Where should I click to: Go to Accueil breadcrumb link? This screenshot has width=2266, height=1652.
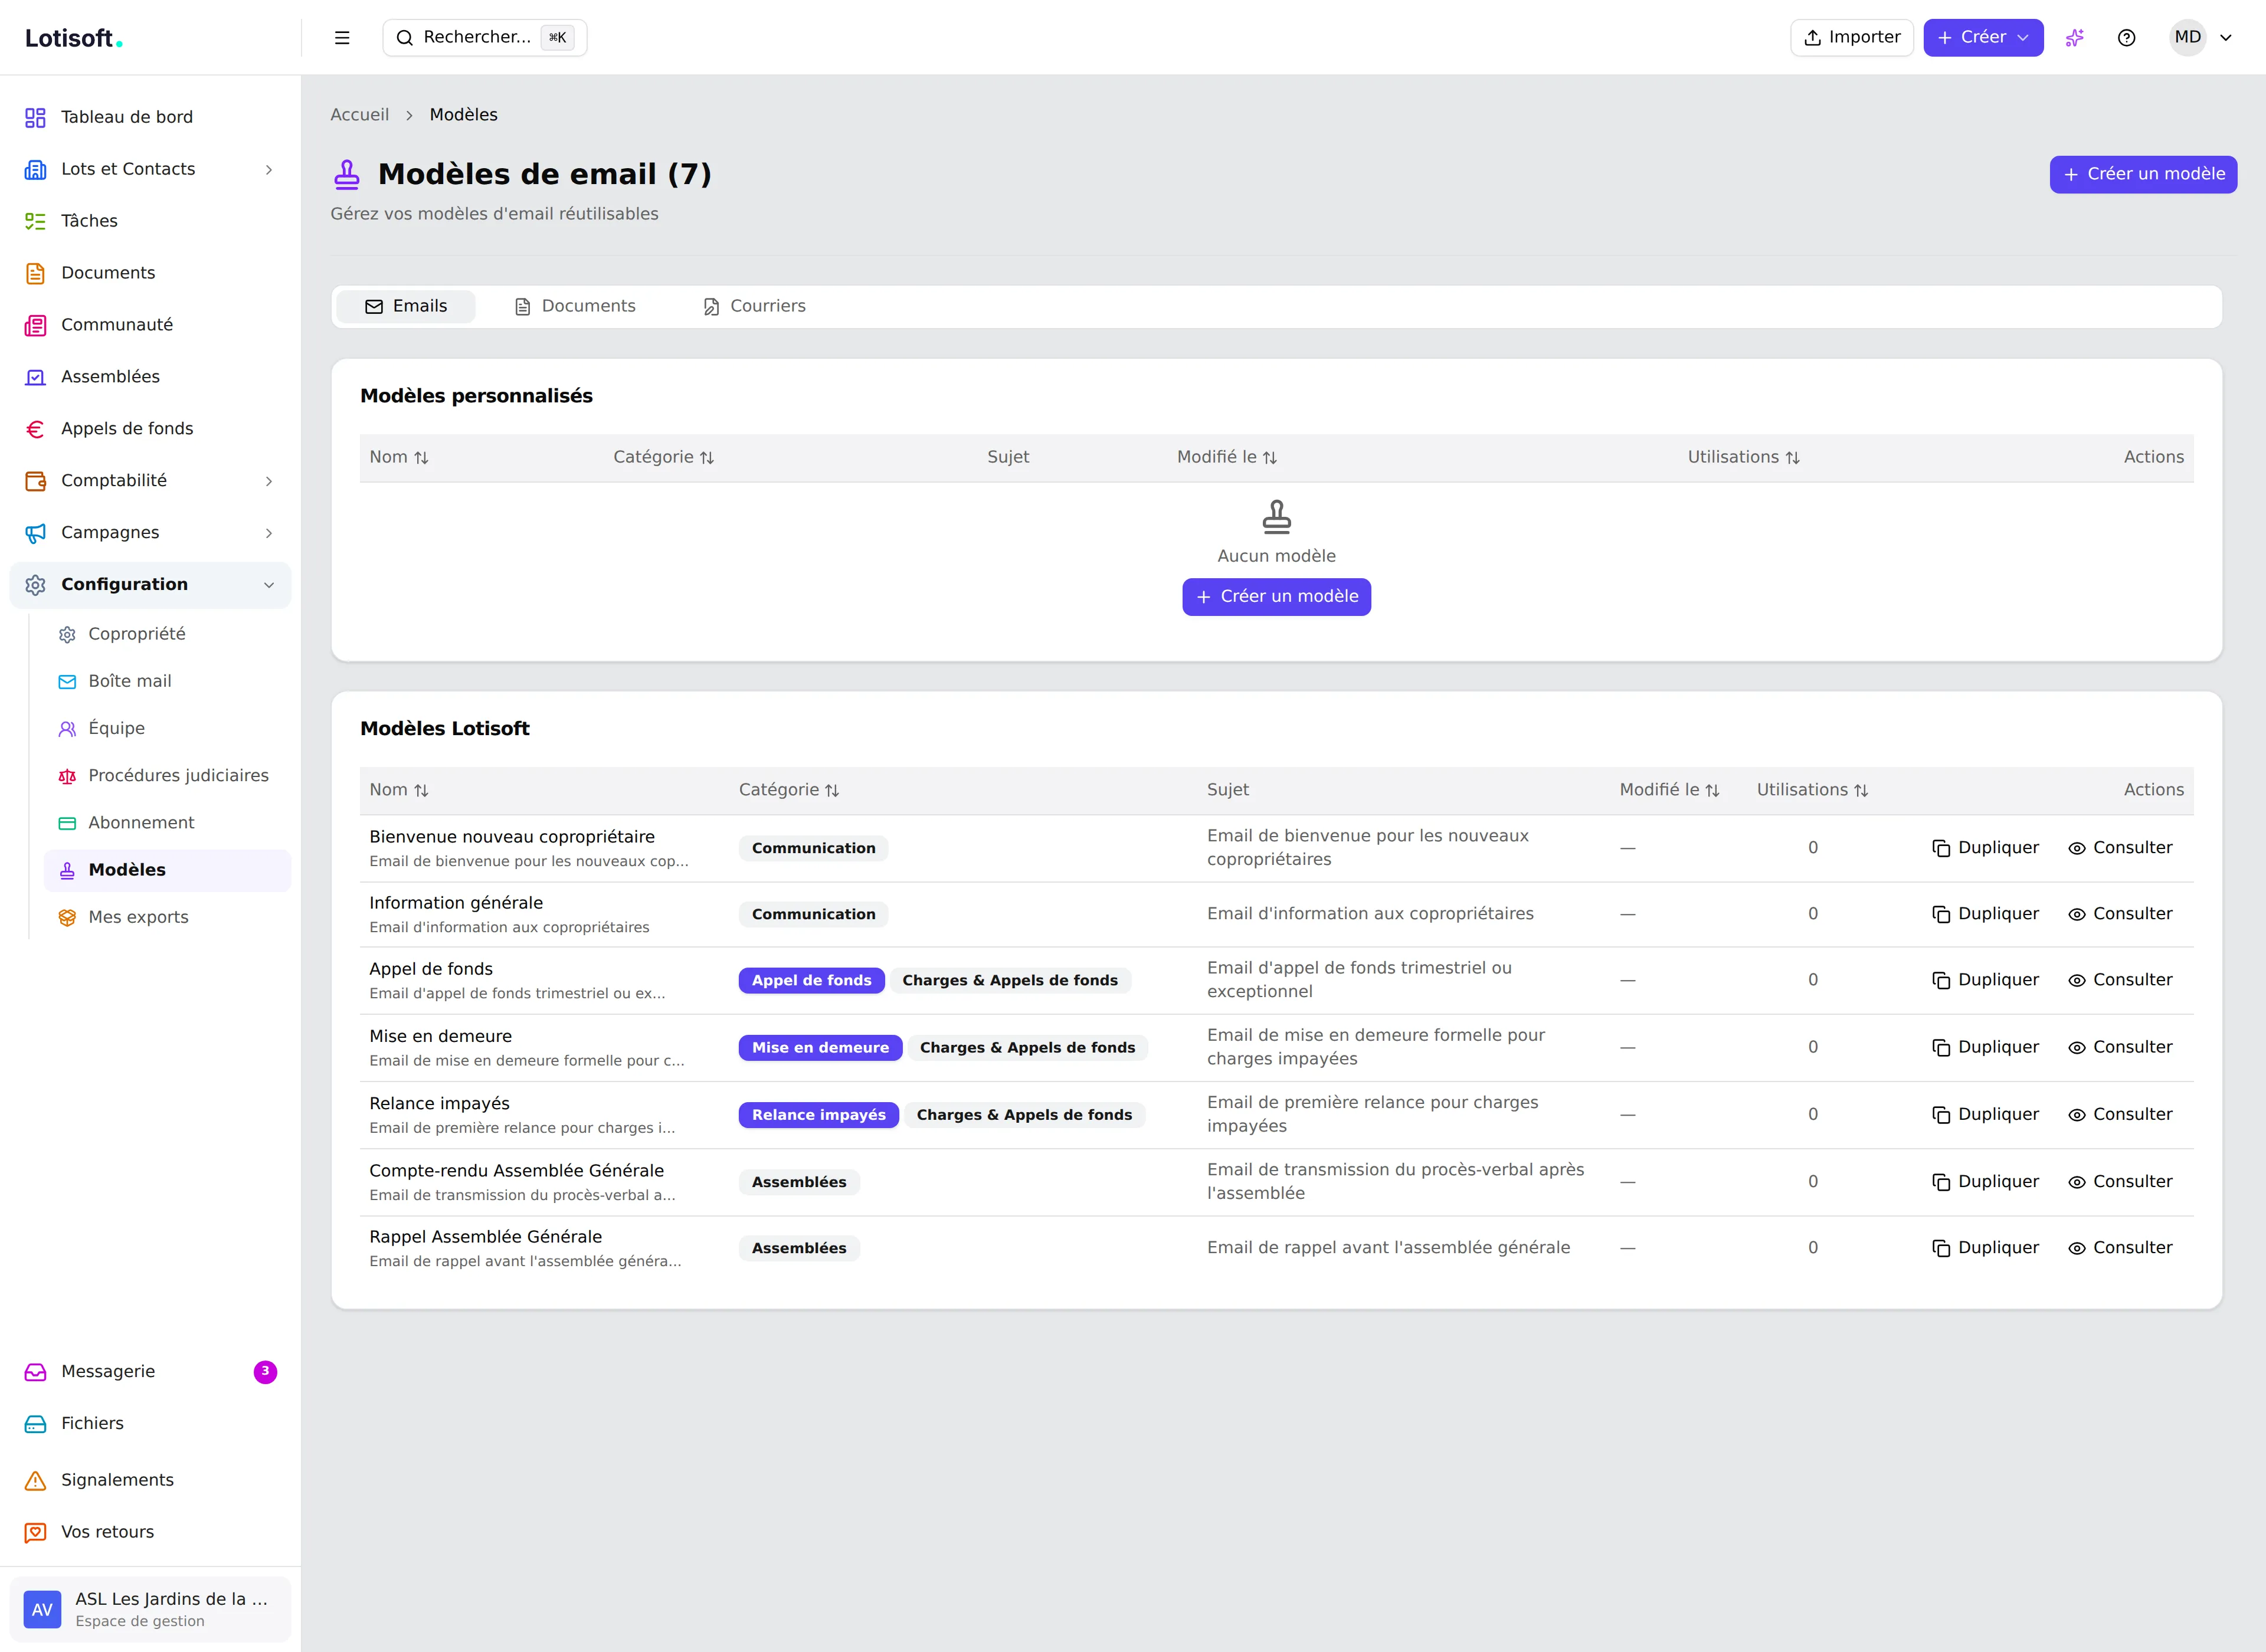click(x=359, y=116)
